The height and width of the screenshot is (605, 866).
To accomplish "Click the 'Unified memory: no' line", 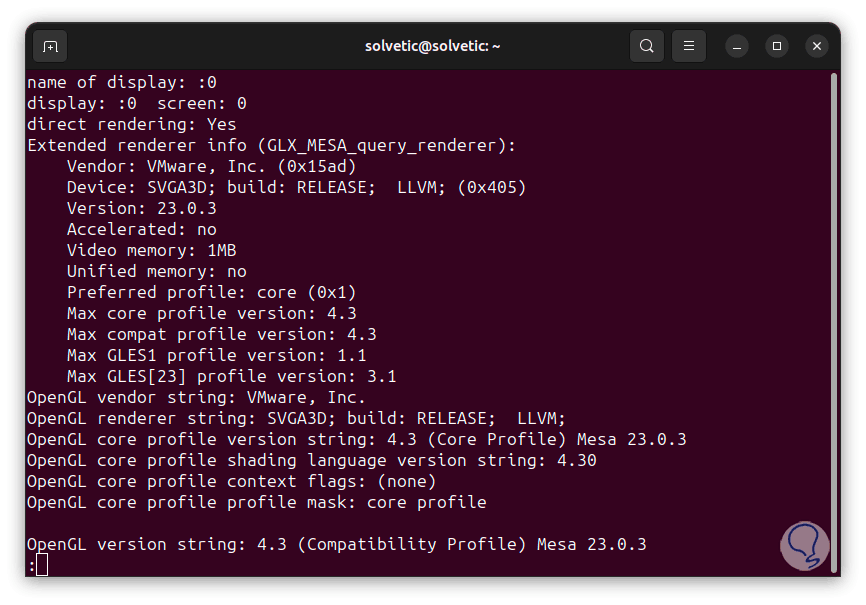I will (156, 271).
